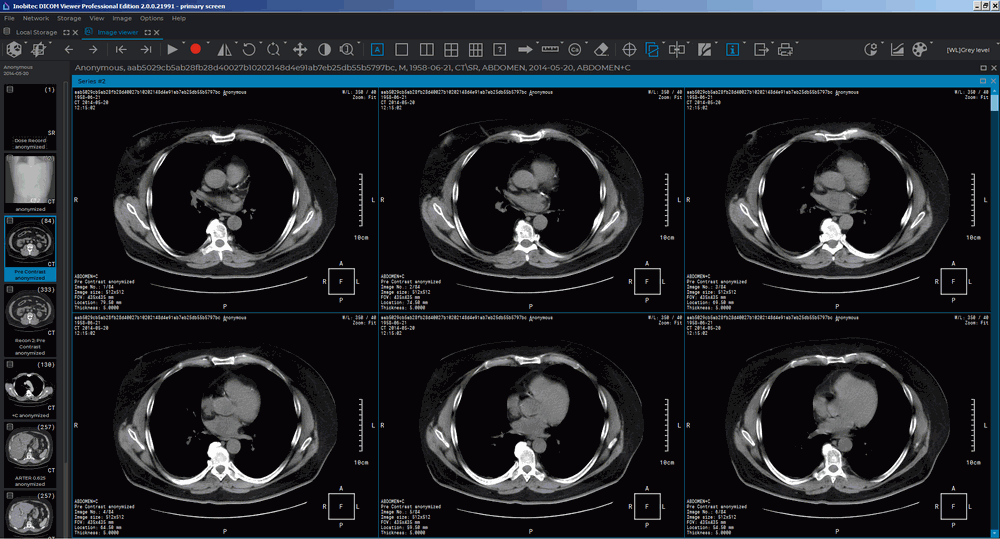Select the ruler measurement tool
Viewport: 1000px width, 539px height.
[x=550, y=49]
